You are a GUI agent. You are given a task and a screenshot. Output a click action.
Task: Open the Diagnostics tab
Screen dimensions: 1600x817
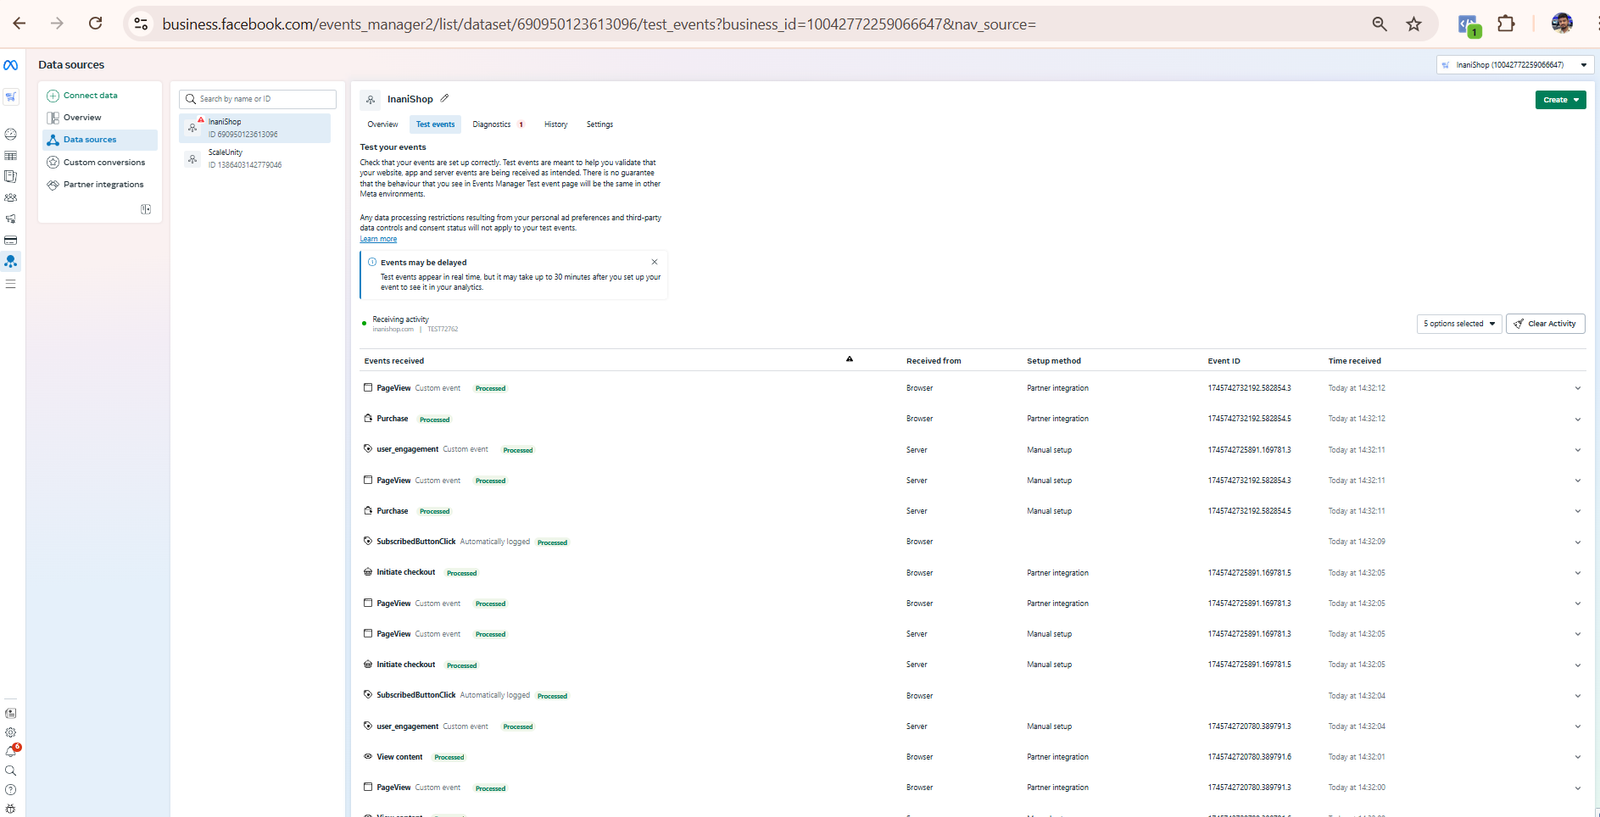[498, 125]
